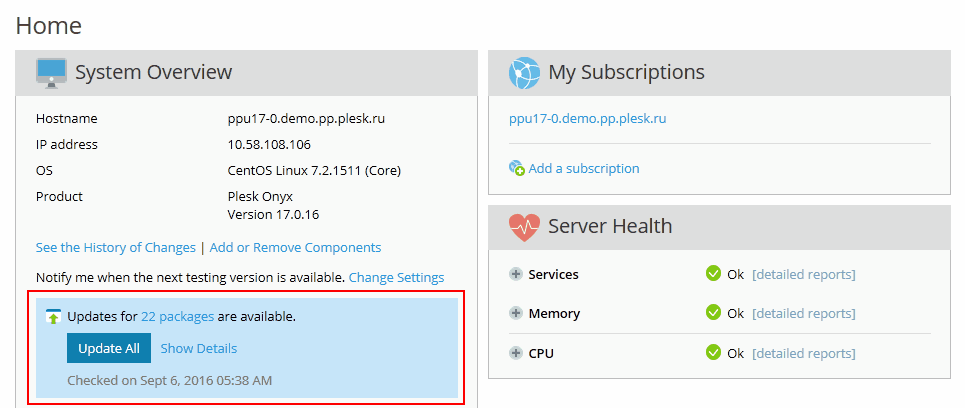The width and height of the screenshot is (965, 408).
Task: Open the 22 packages link
Action: click(177, 317)
